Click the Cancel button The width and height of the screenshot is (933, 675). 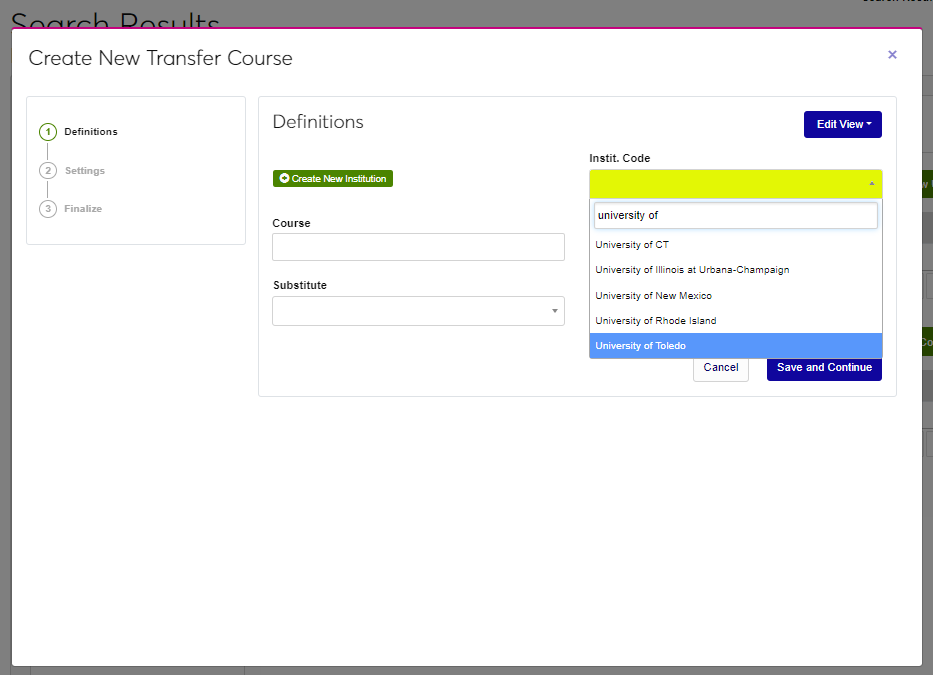(x=721, y=368)
